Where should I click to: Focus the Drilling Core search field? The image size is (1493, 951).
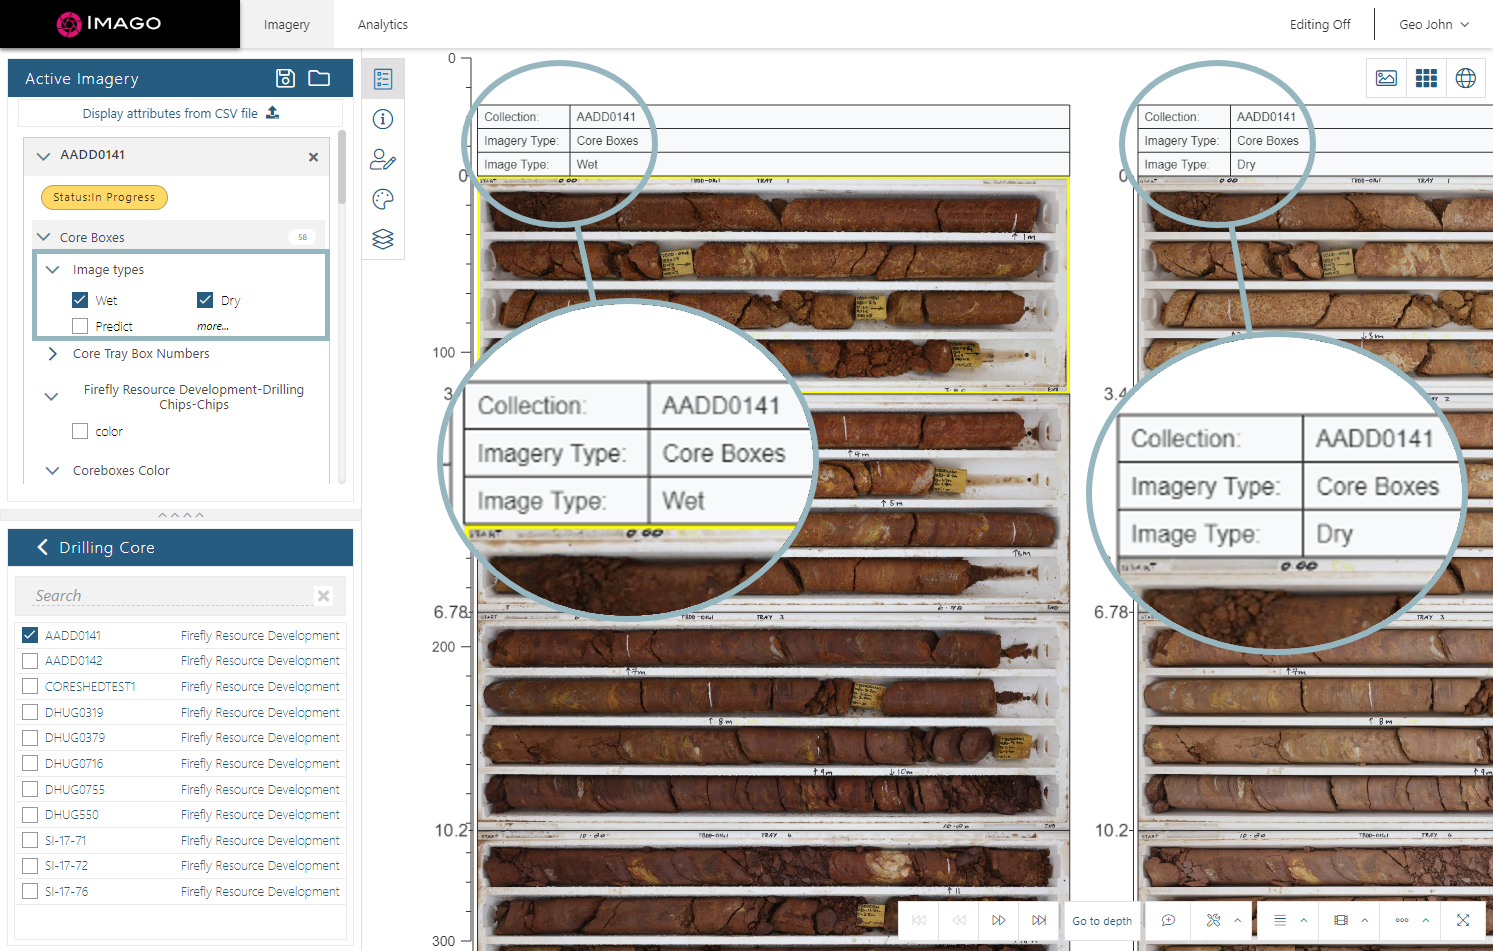pos(172,596)
